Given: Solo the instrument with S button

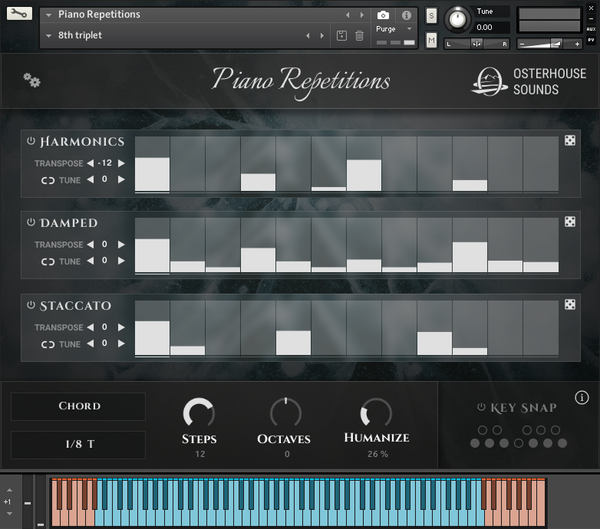Looking at the screenshot, I should [x=431, y=16].
